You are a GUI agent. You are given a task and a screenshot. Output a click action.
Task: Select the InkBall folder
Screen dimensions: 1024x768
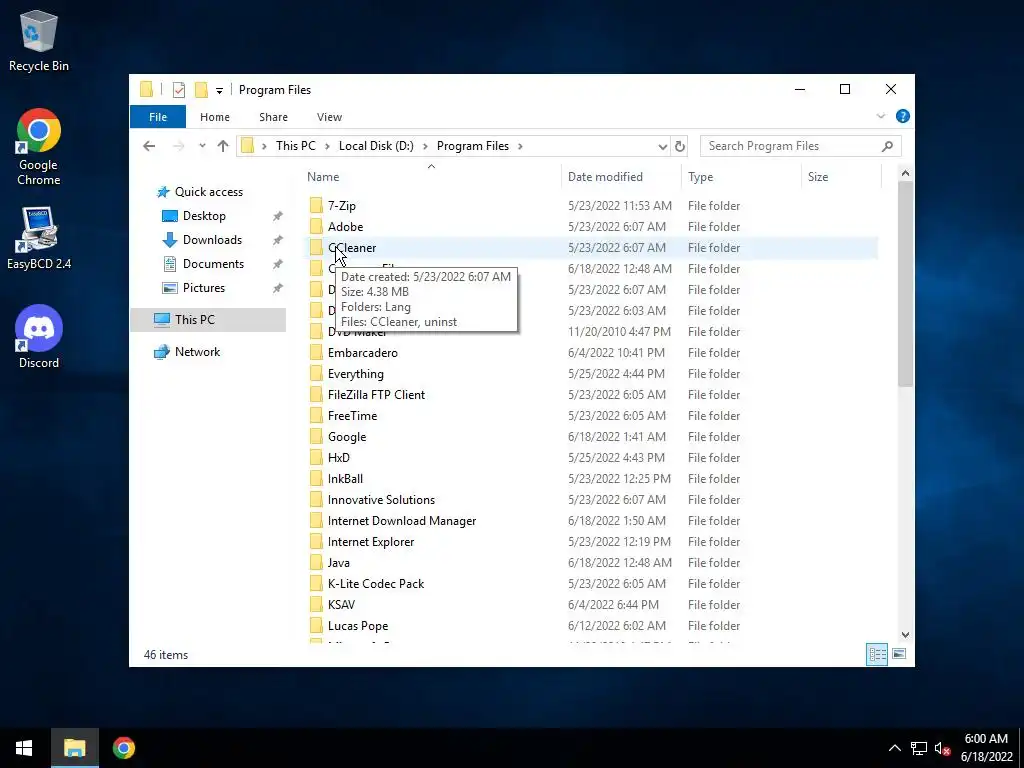tap(592, 479)
